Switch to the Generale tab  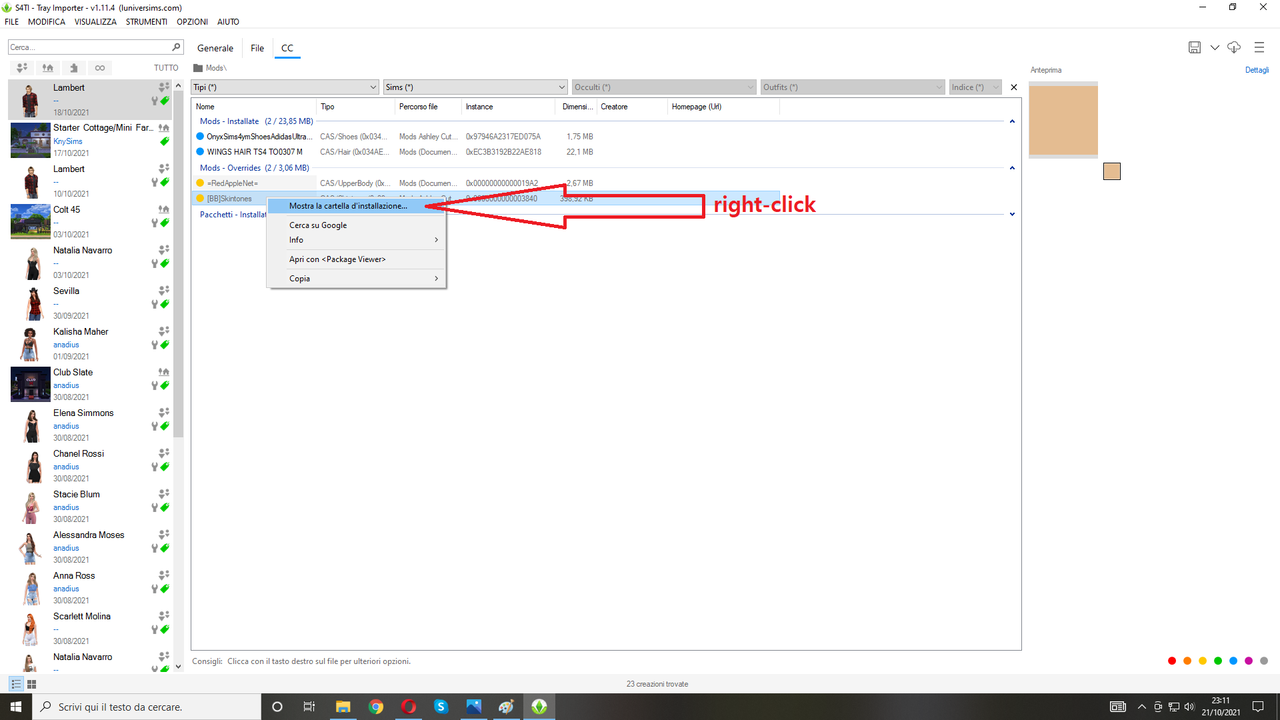tap(215, 47)
